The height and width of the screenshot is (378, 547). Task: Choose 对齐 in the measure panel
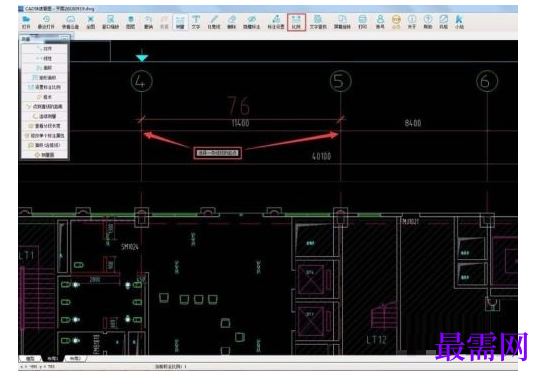pyautogui.click(x=44, y=48)
